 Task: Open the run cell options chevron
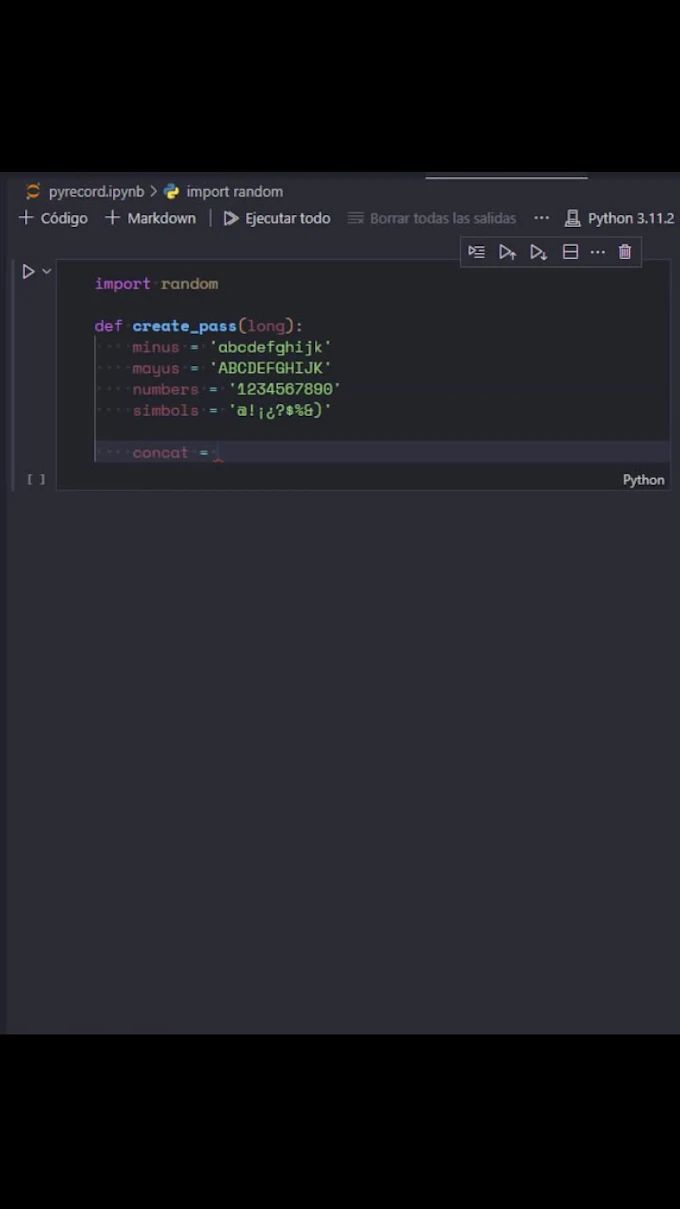coord(46,271)
